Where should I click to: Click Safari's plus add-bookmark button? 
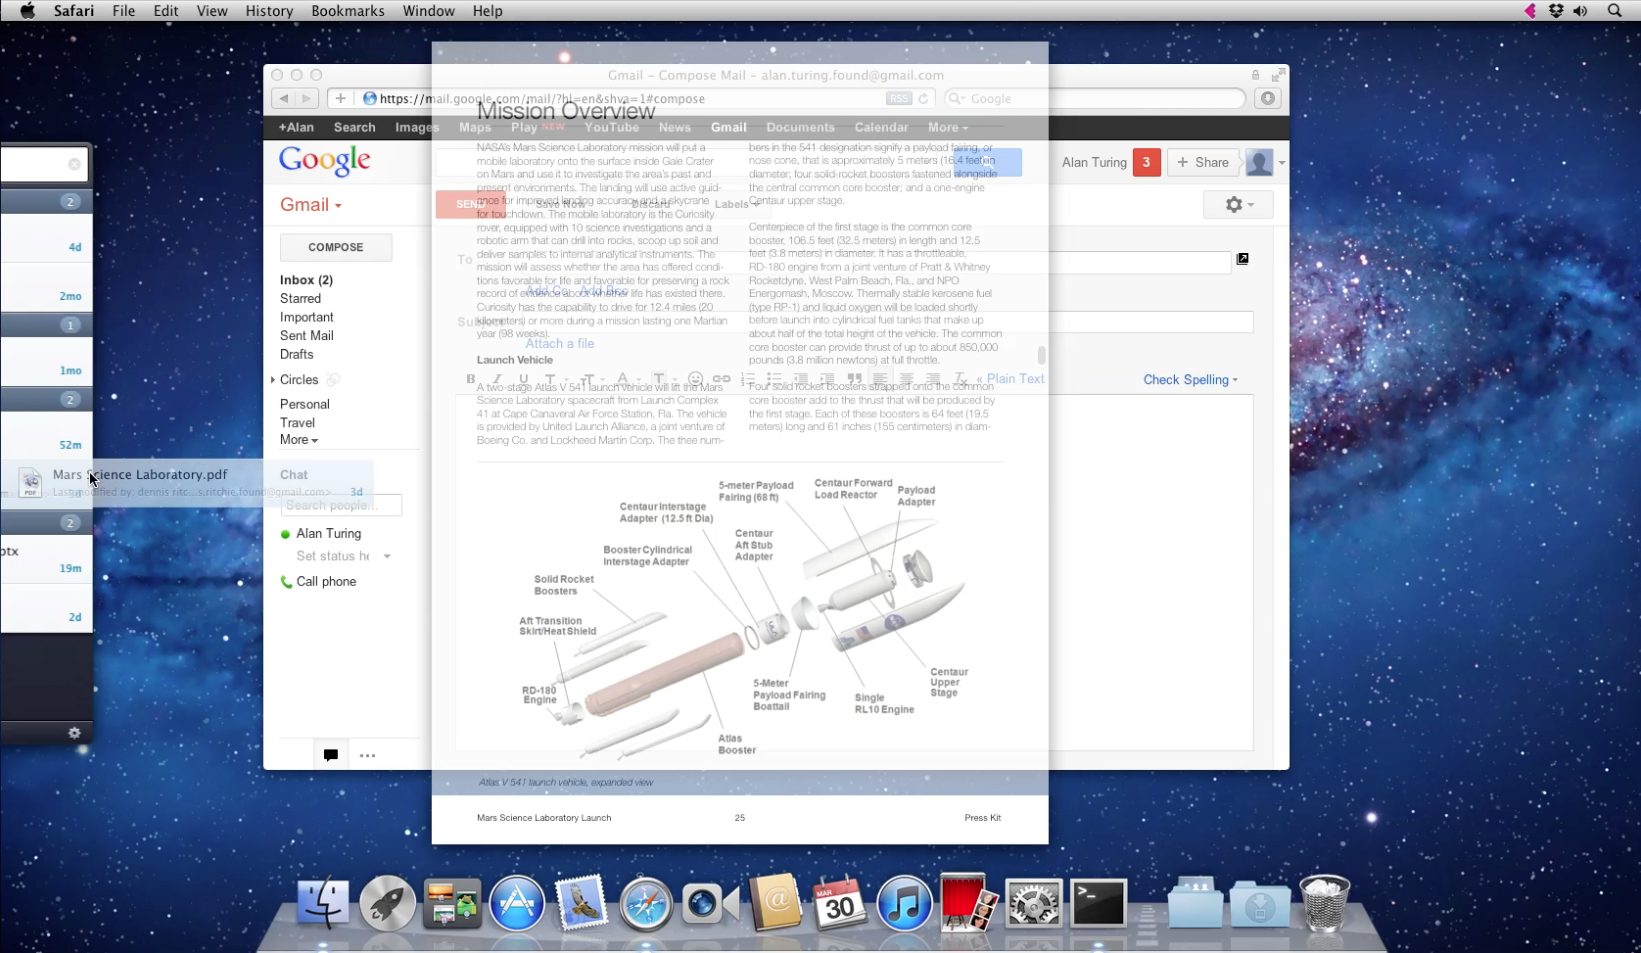340,98
